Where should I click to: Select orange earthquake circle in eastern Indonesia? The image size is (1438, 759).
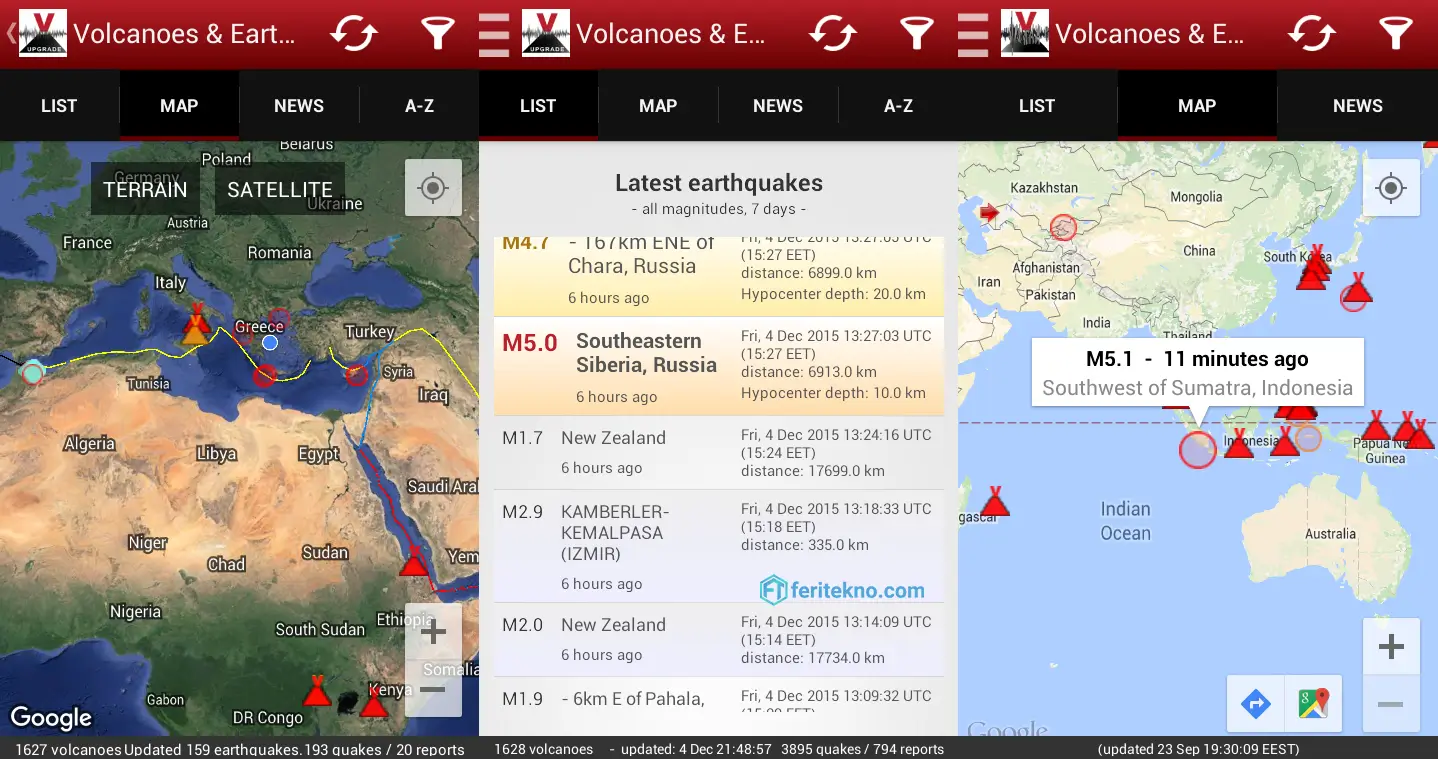tap(1308, 438)
